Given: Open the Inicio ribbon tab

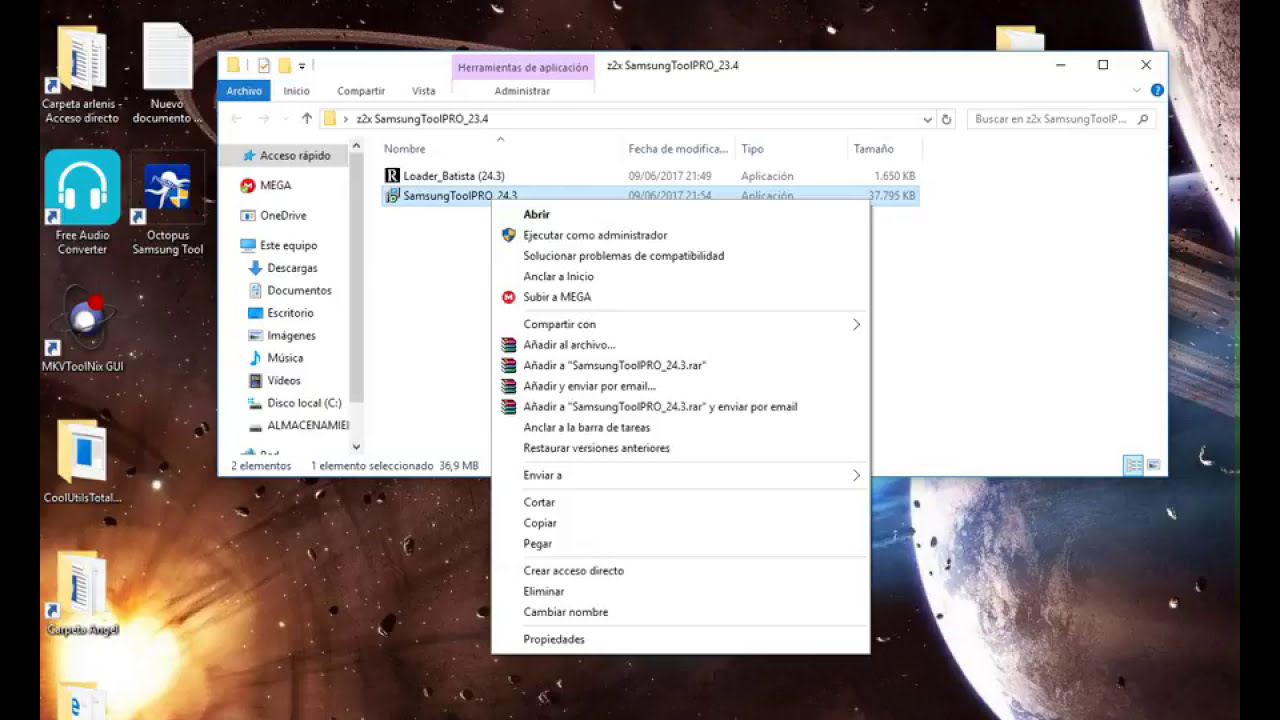Looking at the screenshot, I should point(296,91).
